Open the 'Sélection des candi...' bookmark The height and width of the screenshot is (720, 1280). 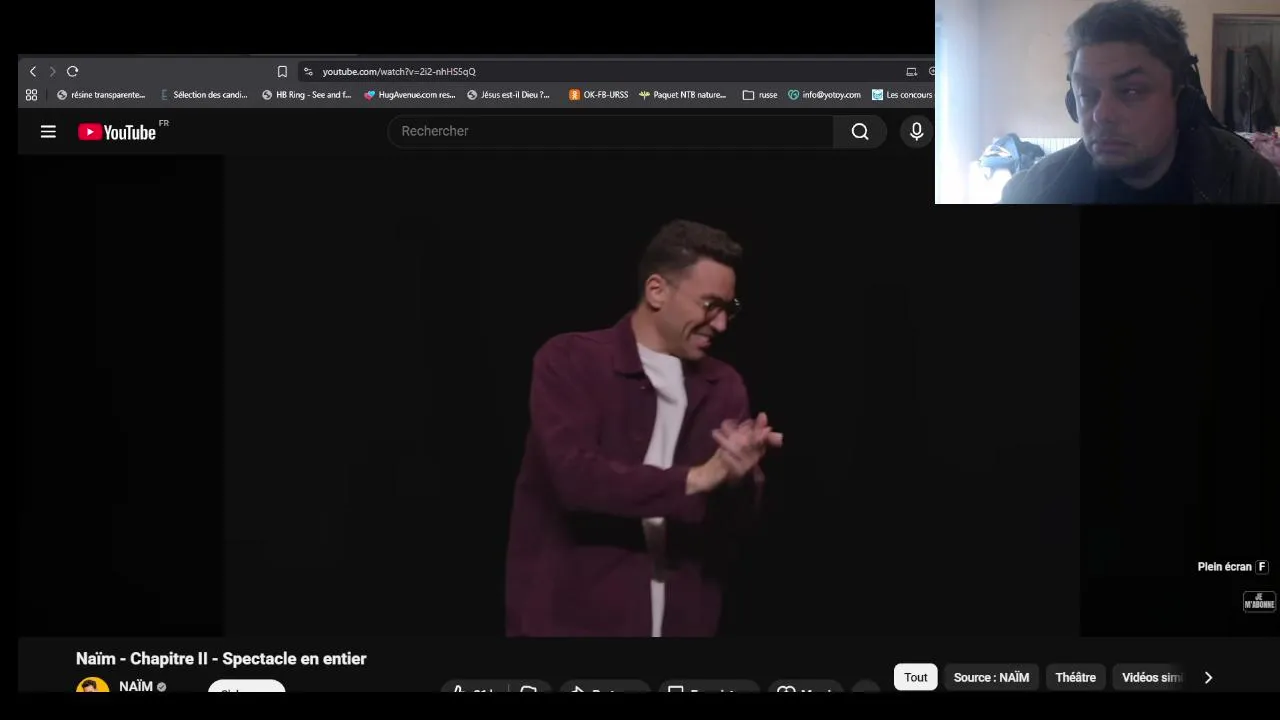203,95
